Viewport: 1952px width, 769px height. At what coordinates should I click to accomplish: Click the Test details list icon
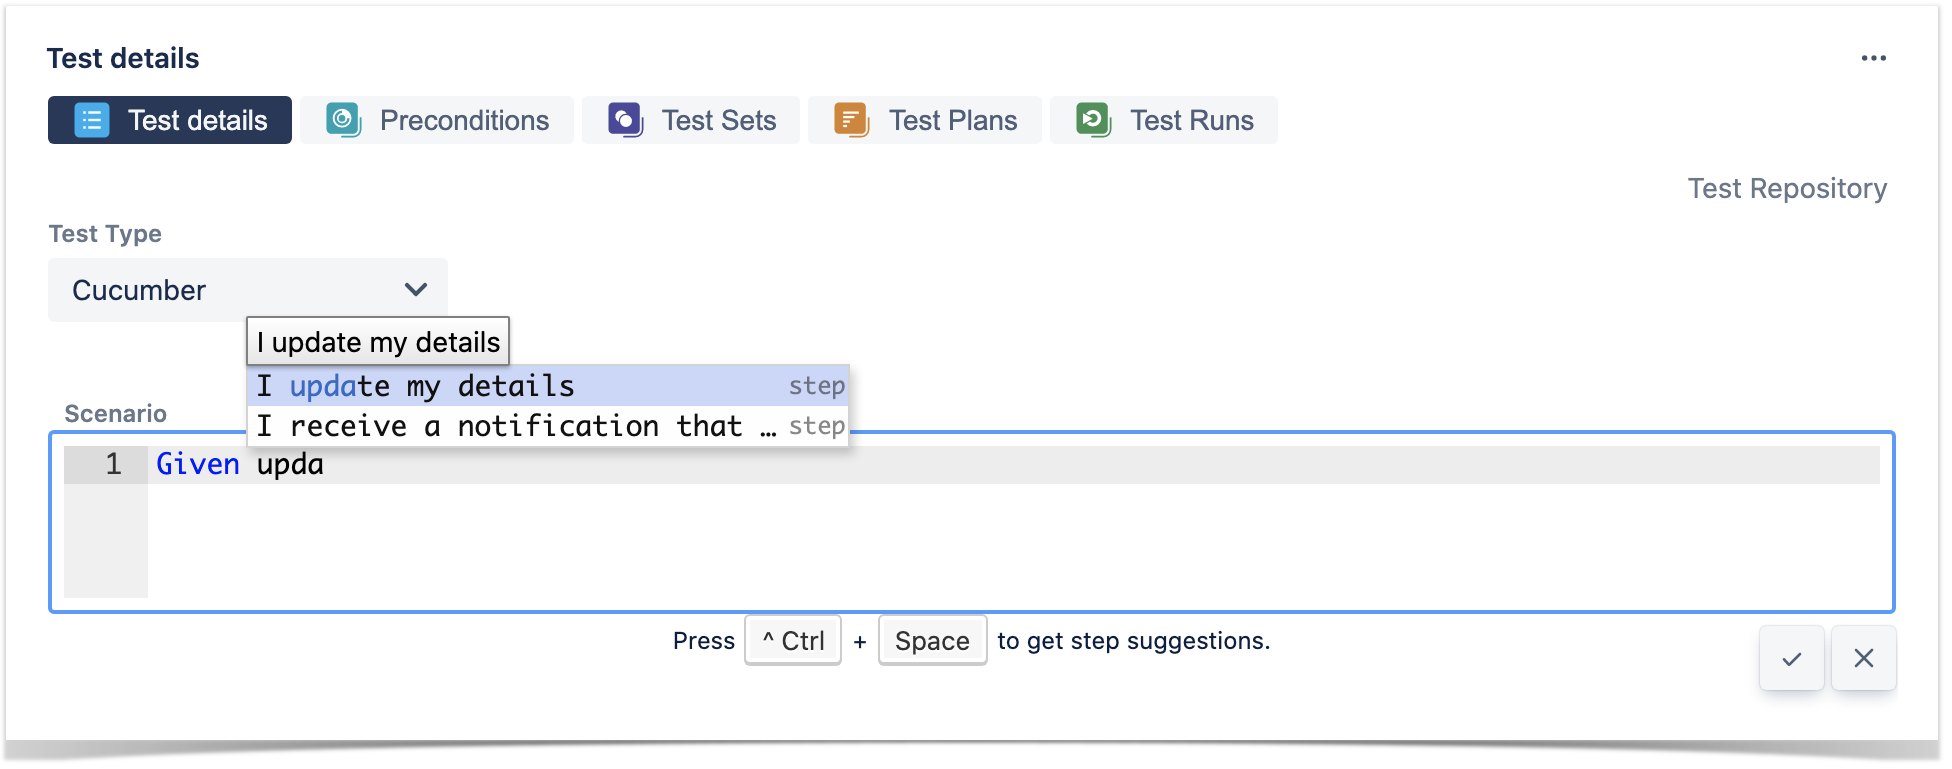click(92, 120)
